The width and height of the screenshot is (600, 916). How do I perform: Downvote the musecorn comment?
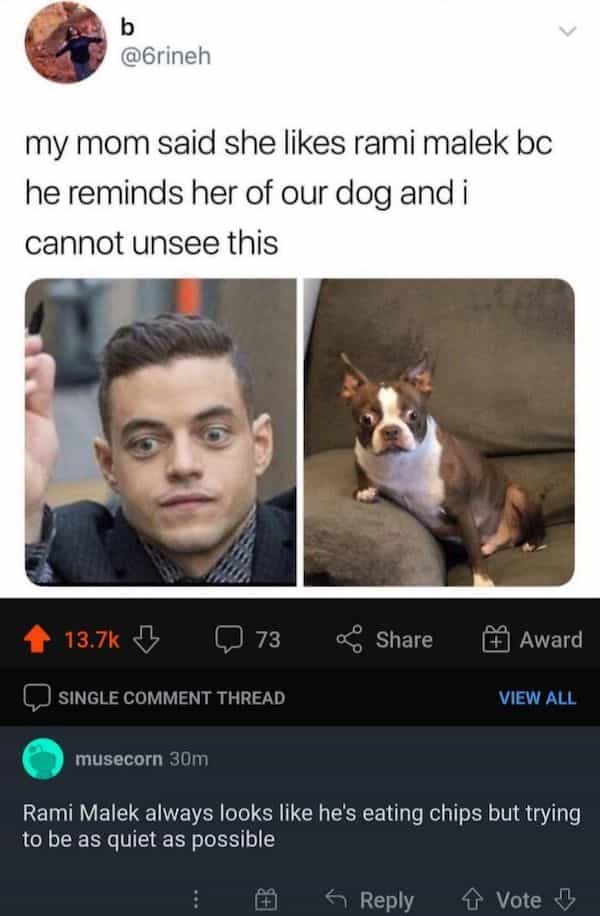tap(564, 899)
